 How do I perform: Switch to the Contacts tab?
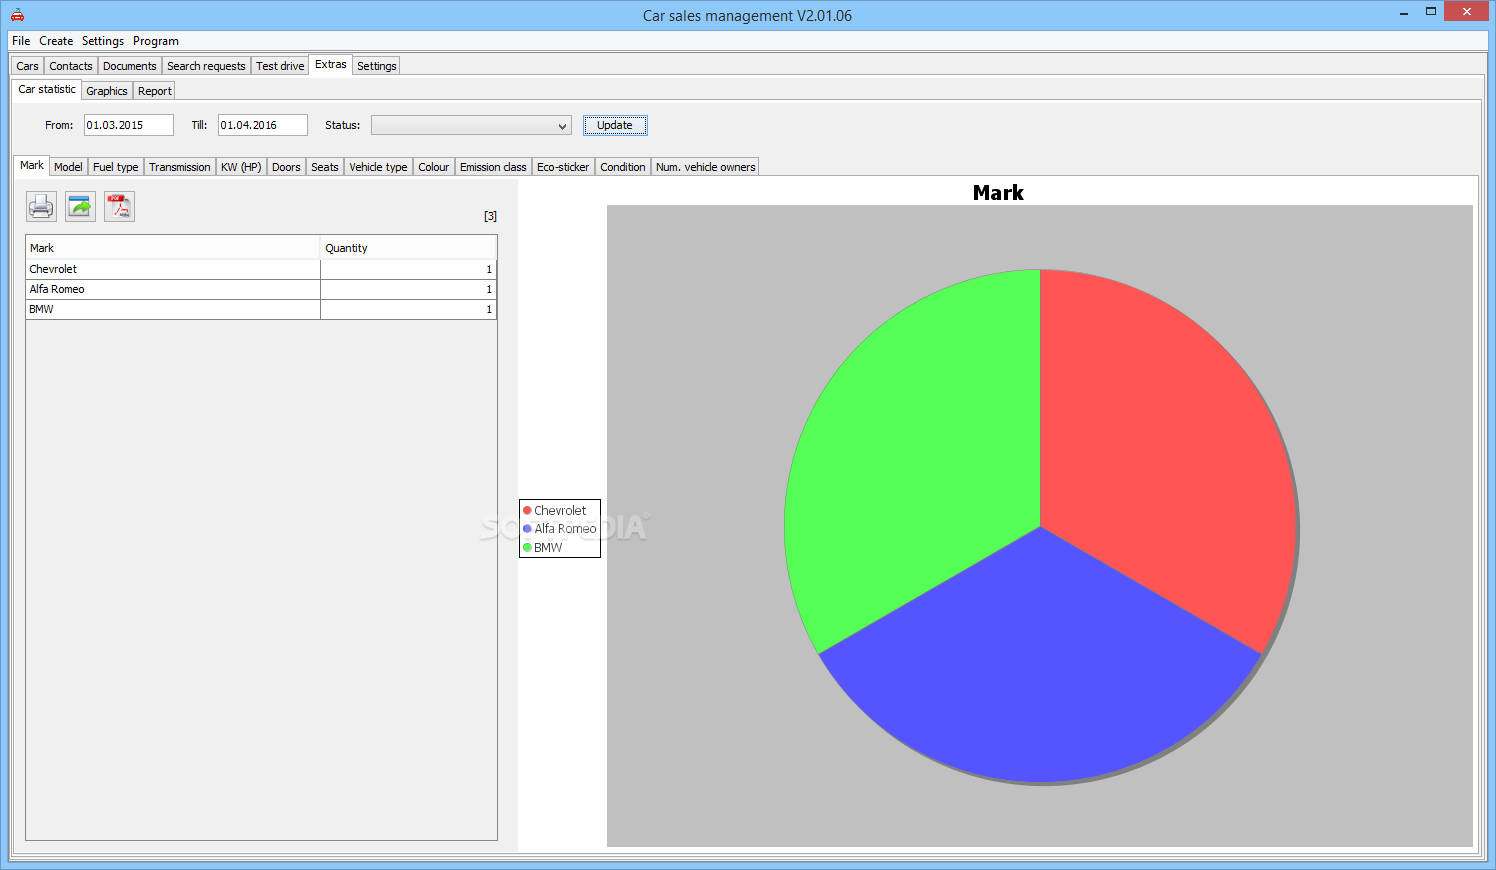71,66
